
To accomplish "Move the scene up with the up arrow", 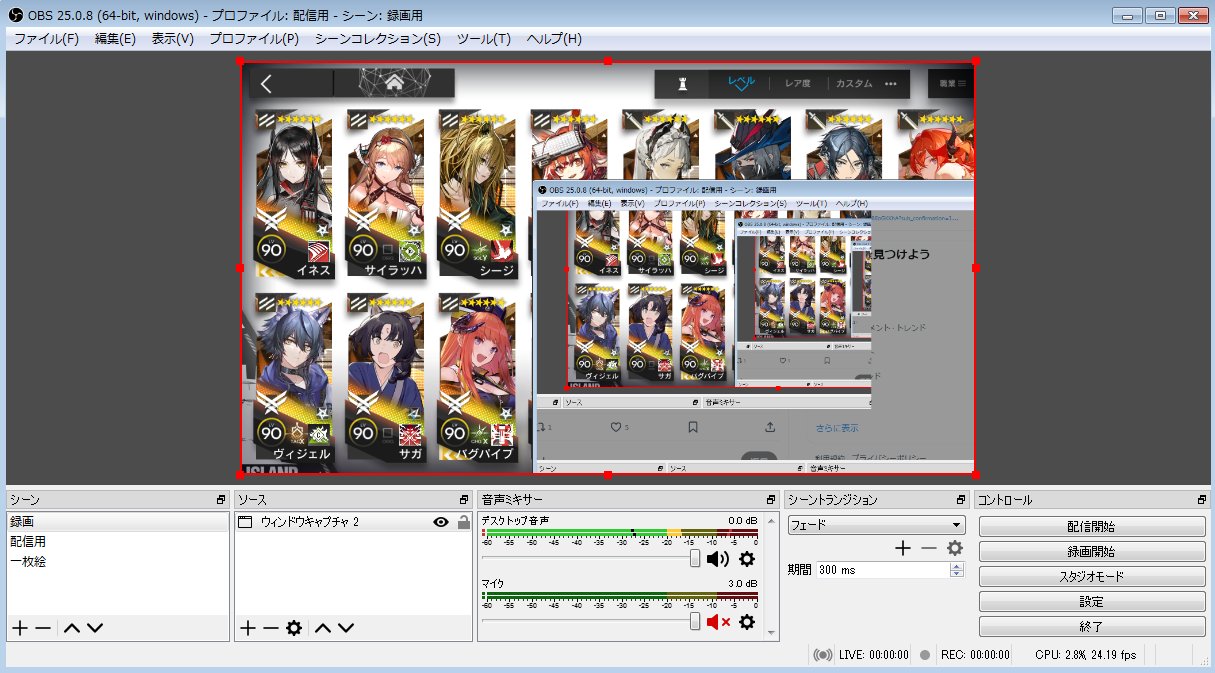I will (x=71, y=628).
